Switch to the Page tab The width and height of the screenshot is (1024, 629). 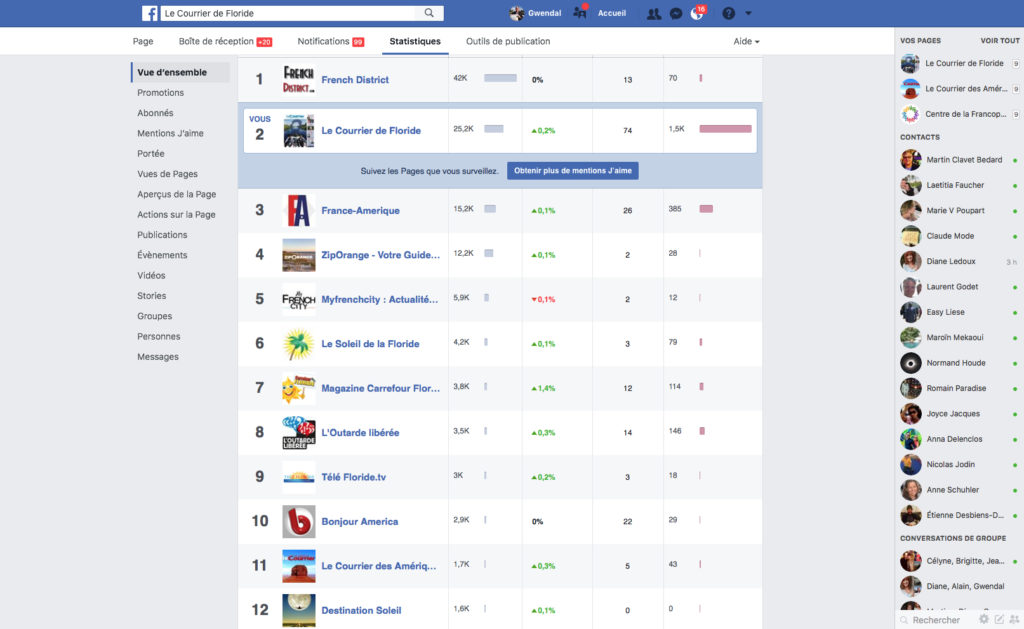coord(143,41)
